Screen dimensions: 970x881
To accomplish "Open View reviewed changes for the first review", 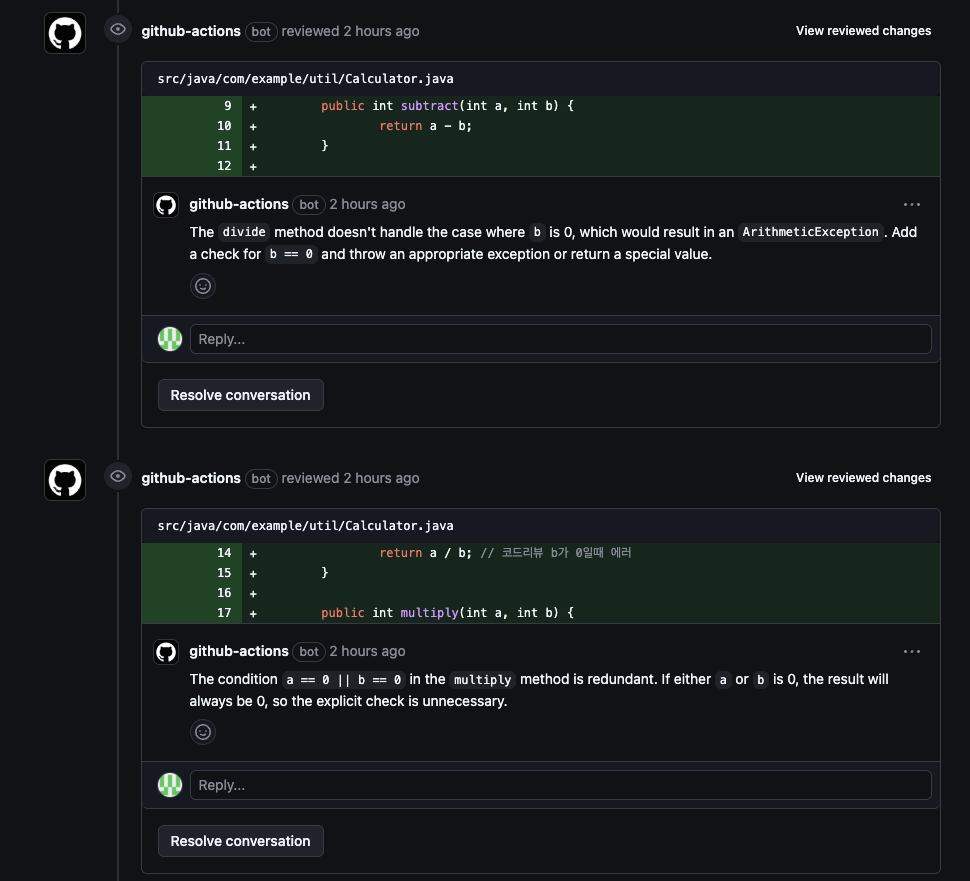I will (862, 30).
